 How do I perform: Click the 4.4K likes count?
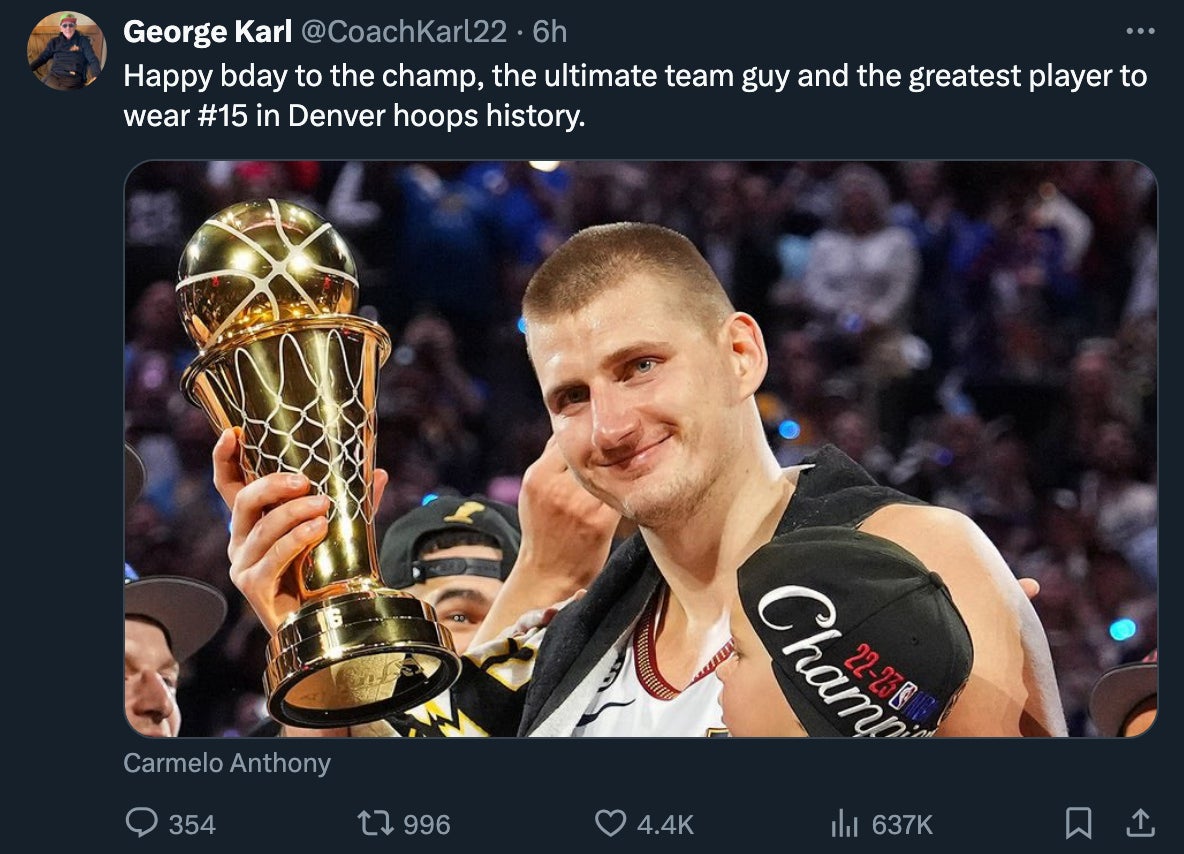click(x=665, y=825)
